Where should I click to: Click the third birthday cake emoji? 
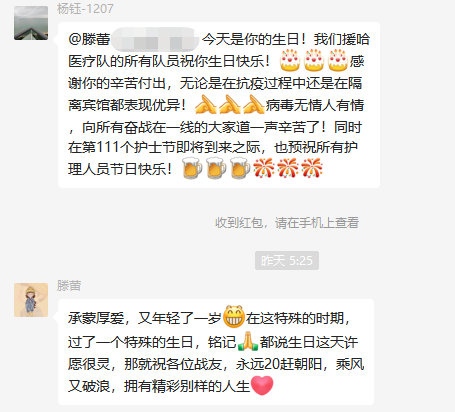point(338,60)
